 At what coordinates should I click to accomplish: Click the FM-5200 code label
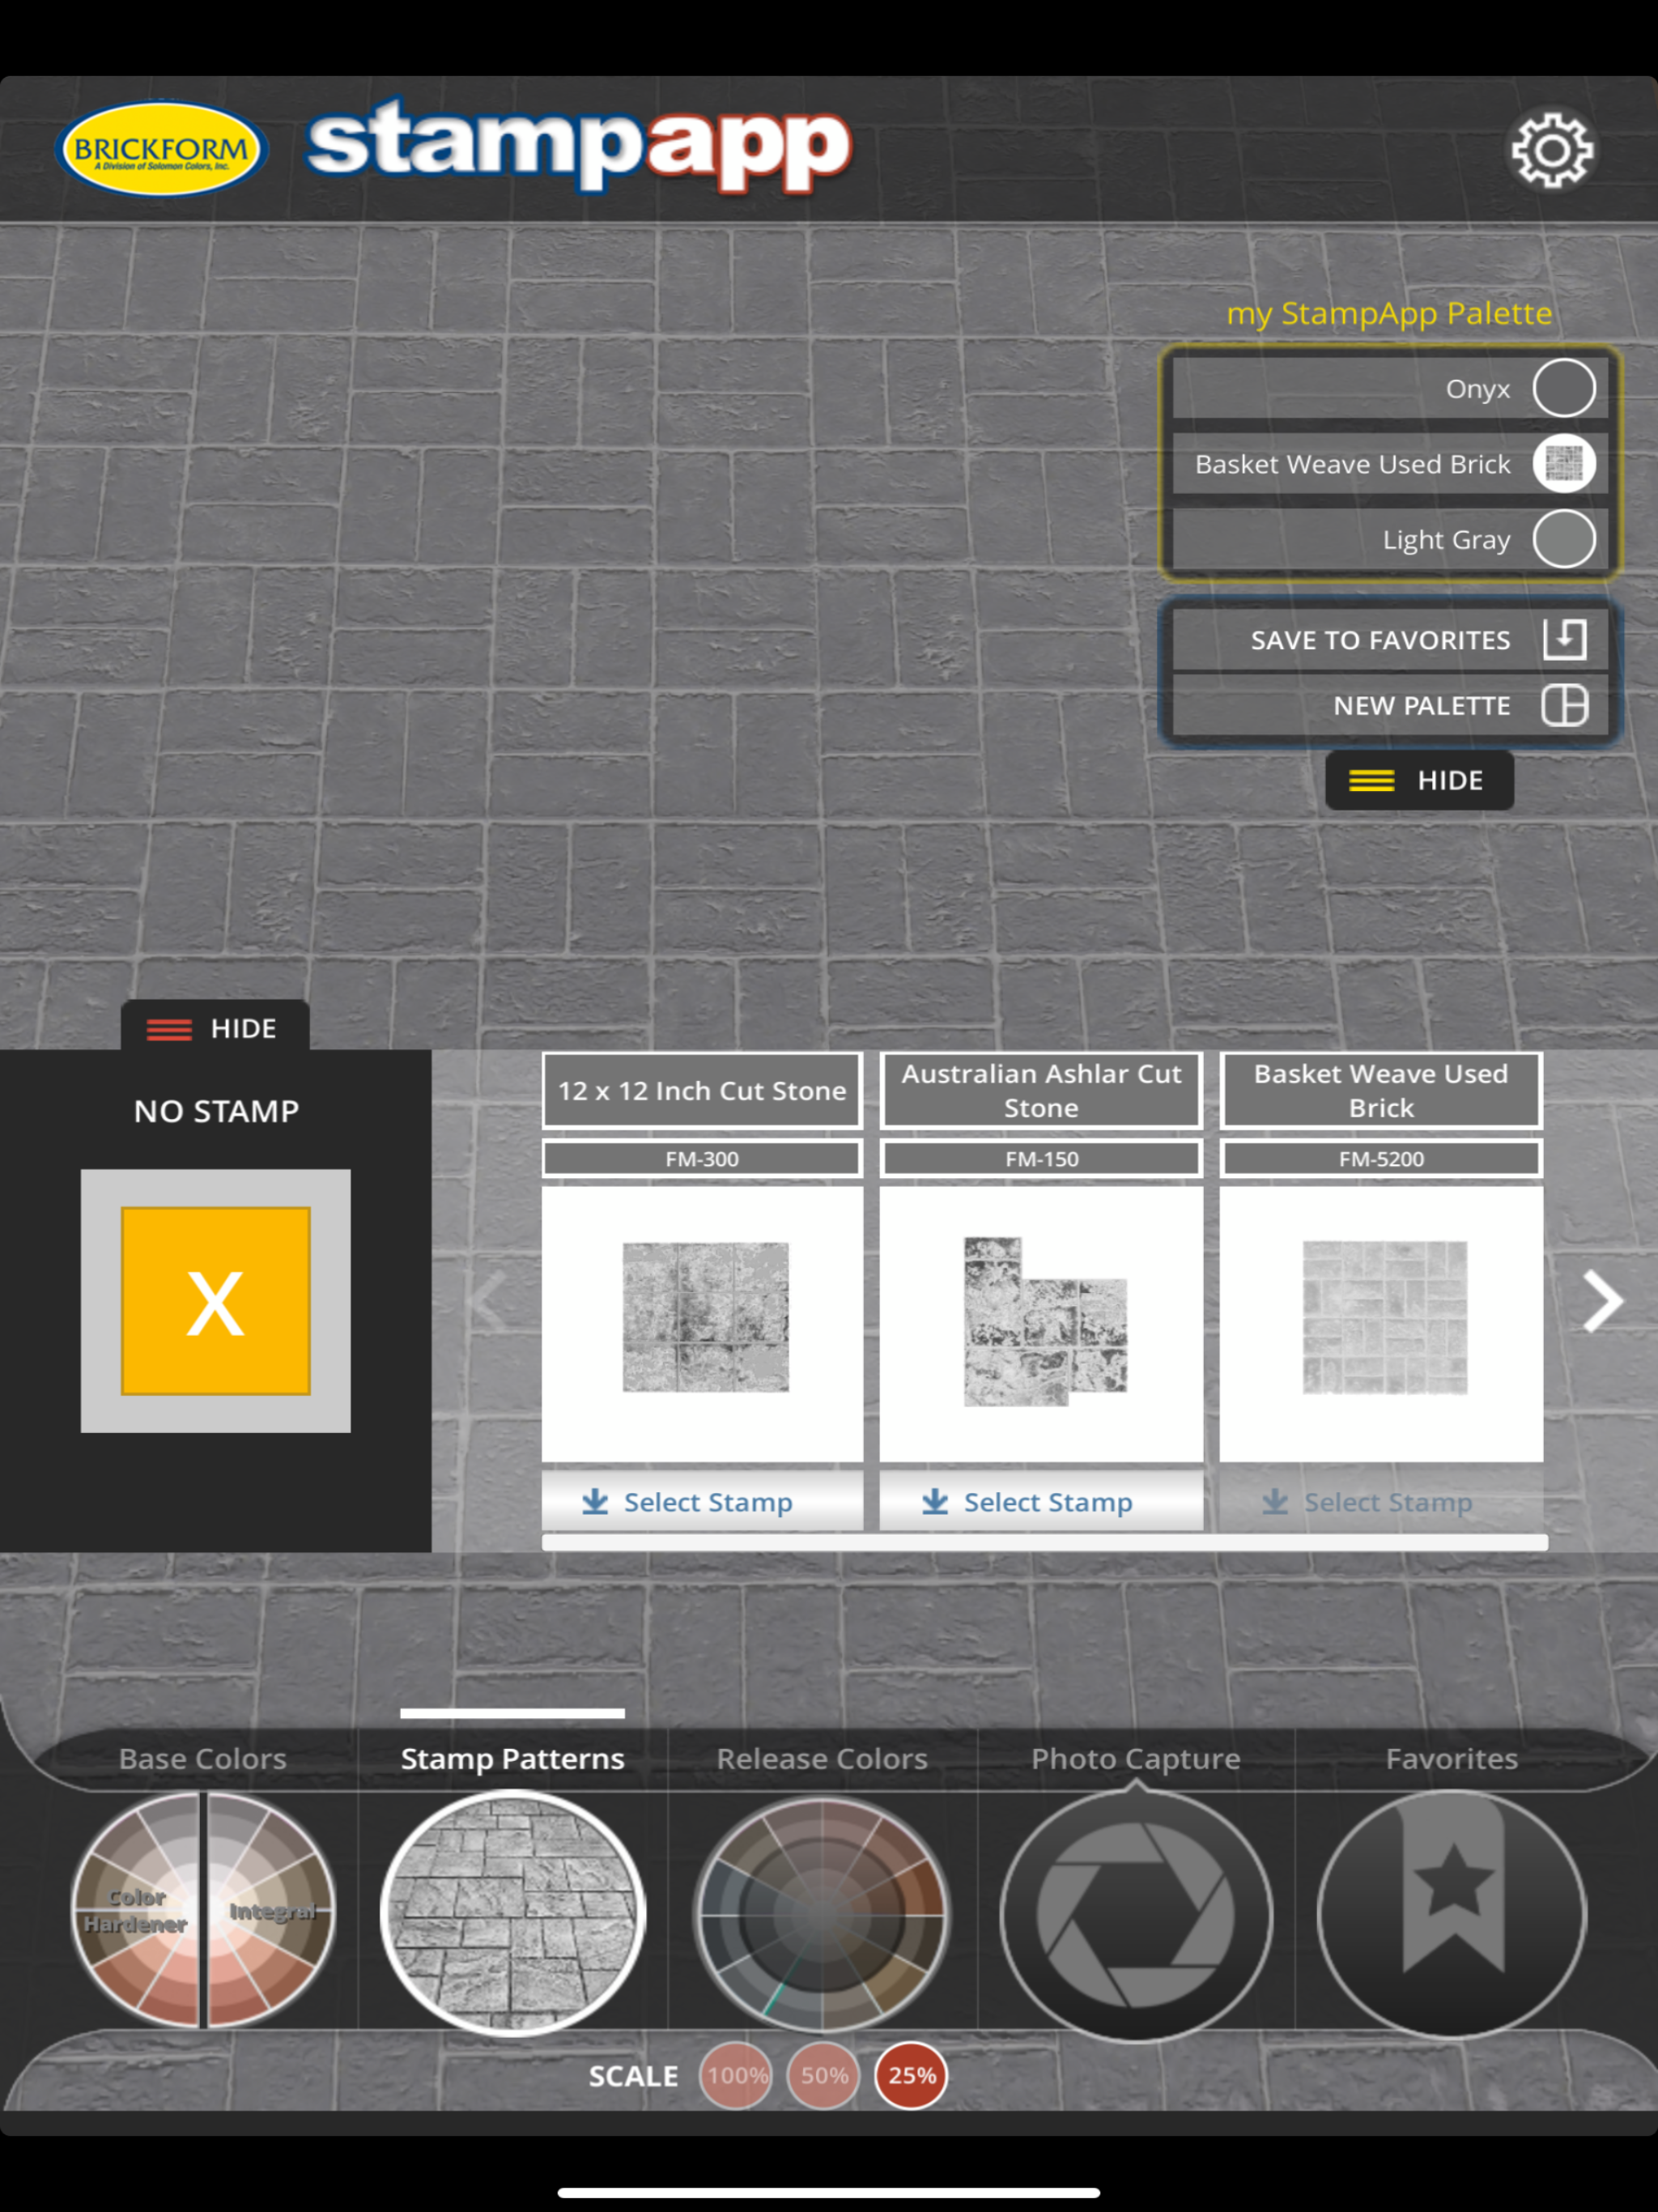pyautogui.click(x=1381, y=1158)
